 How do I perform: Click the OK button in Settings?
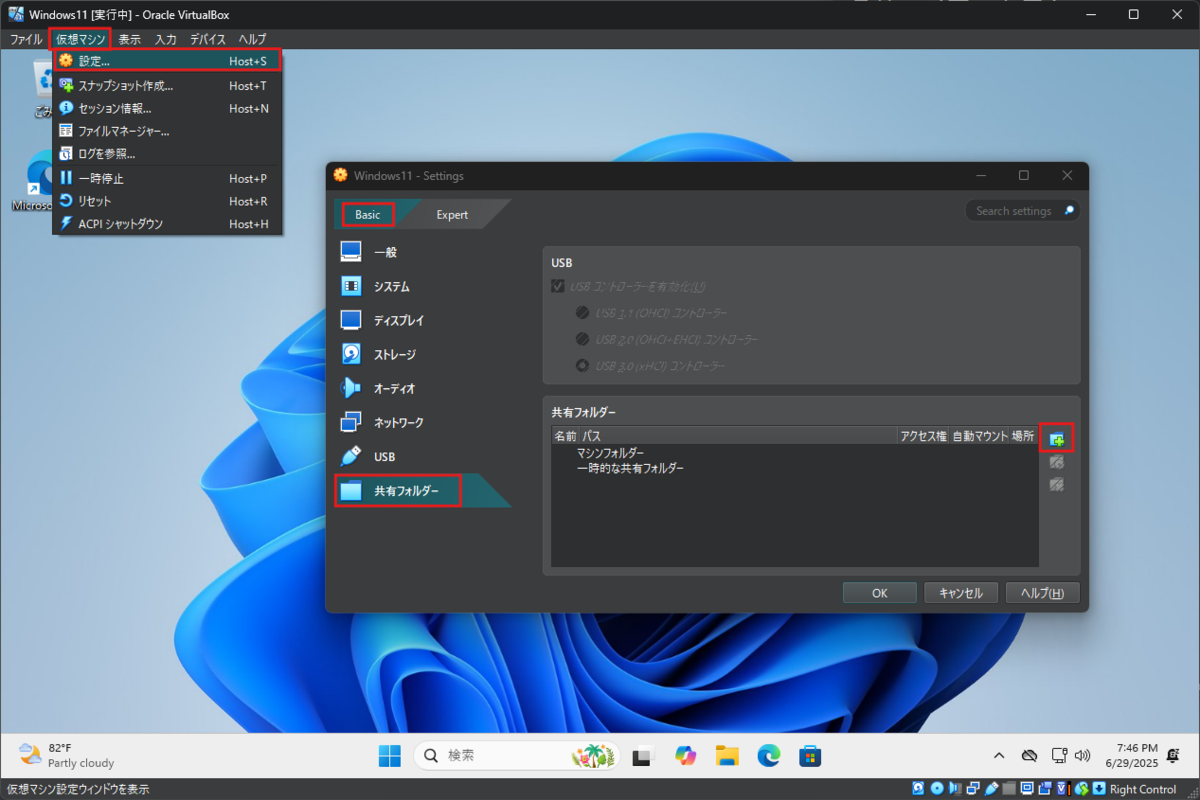click(x=880, y=593)
